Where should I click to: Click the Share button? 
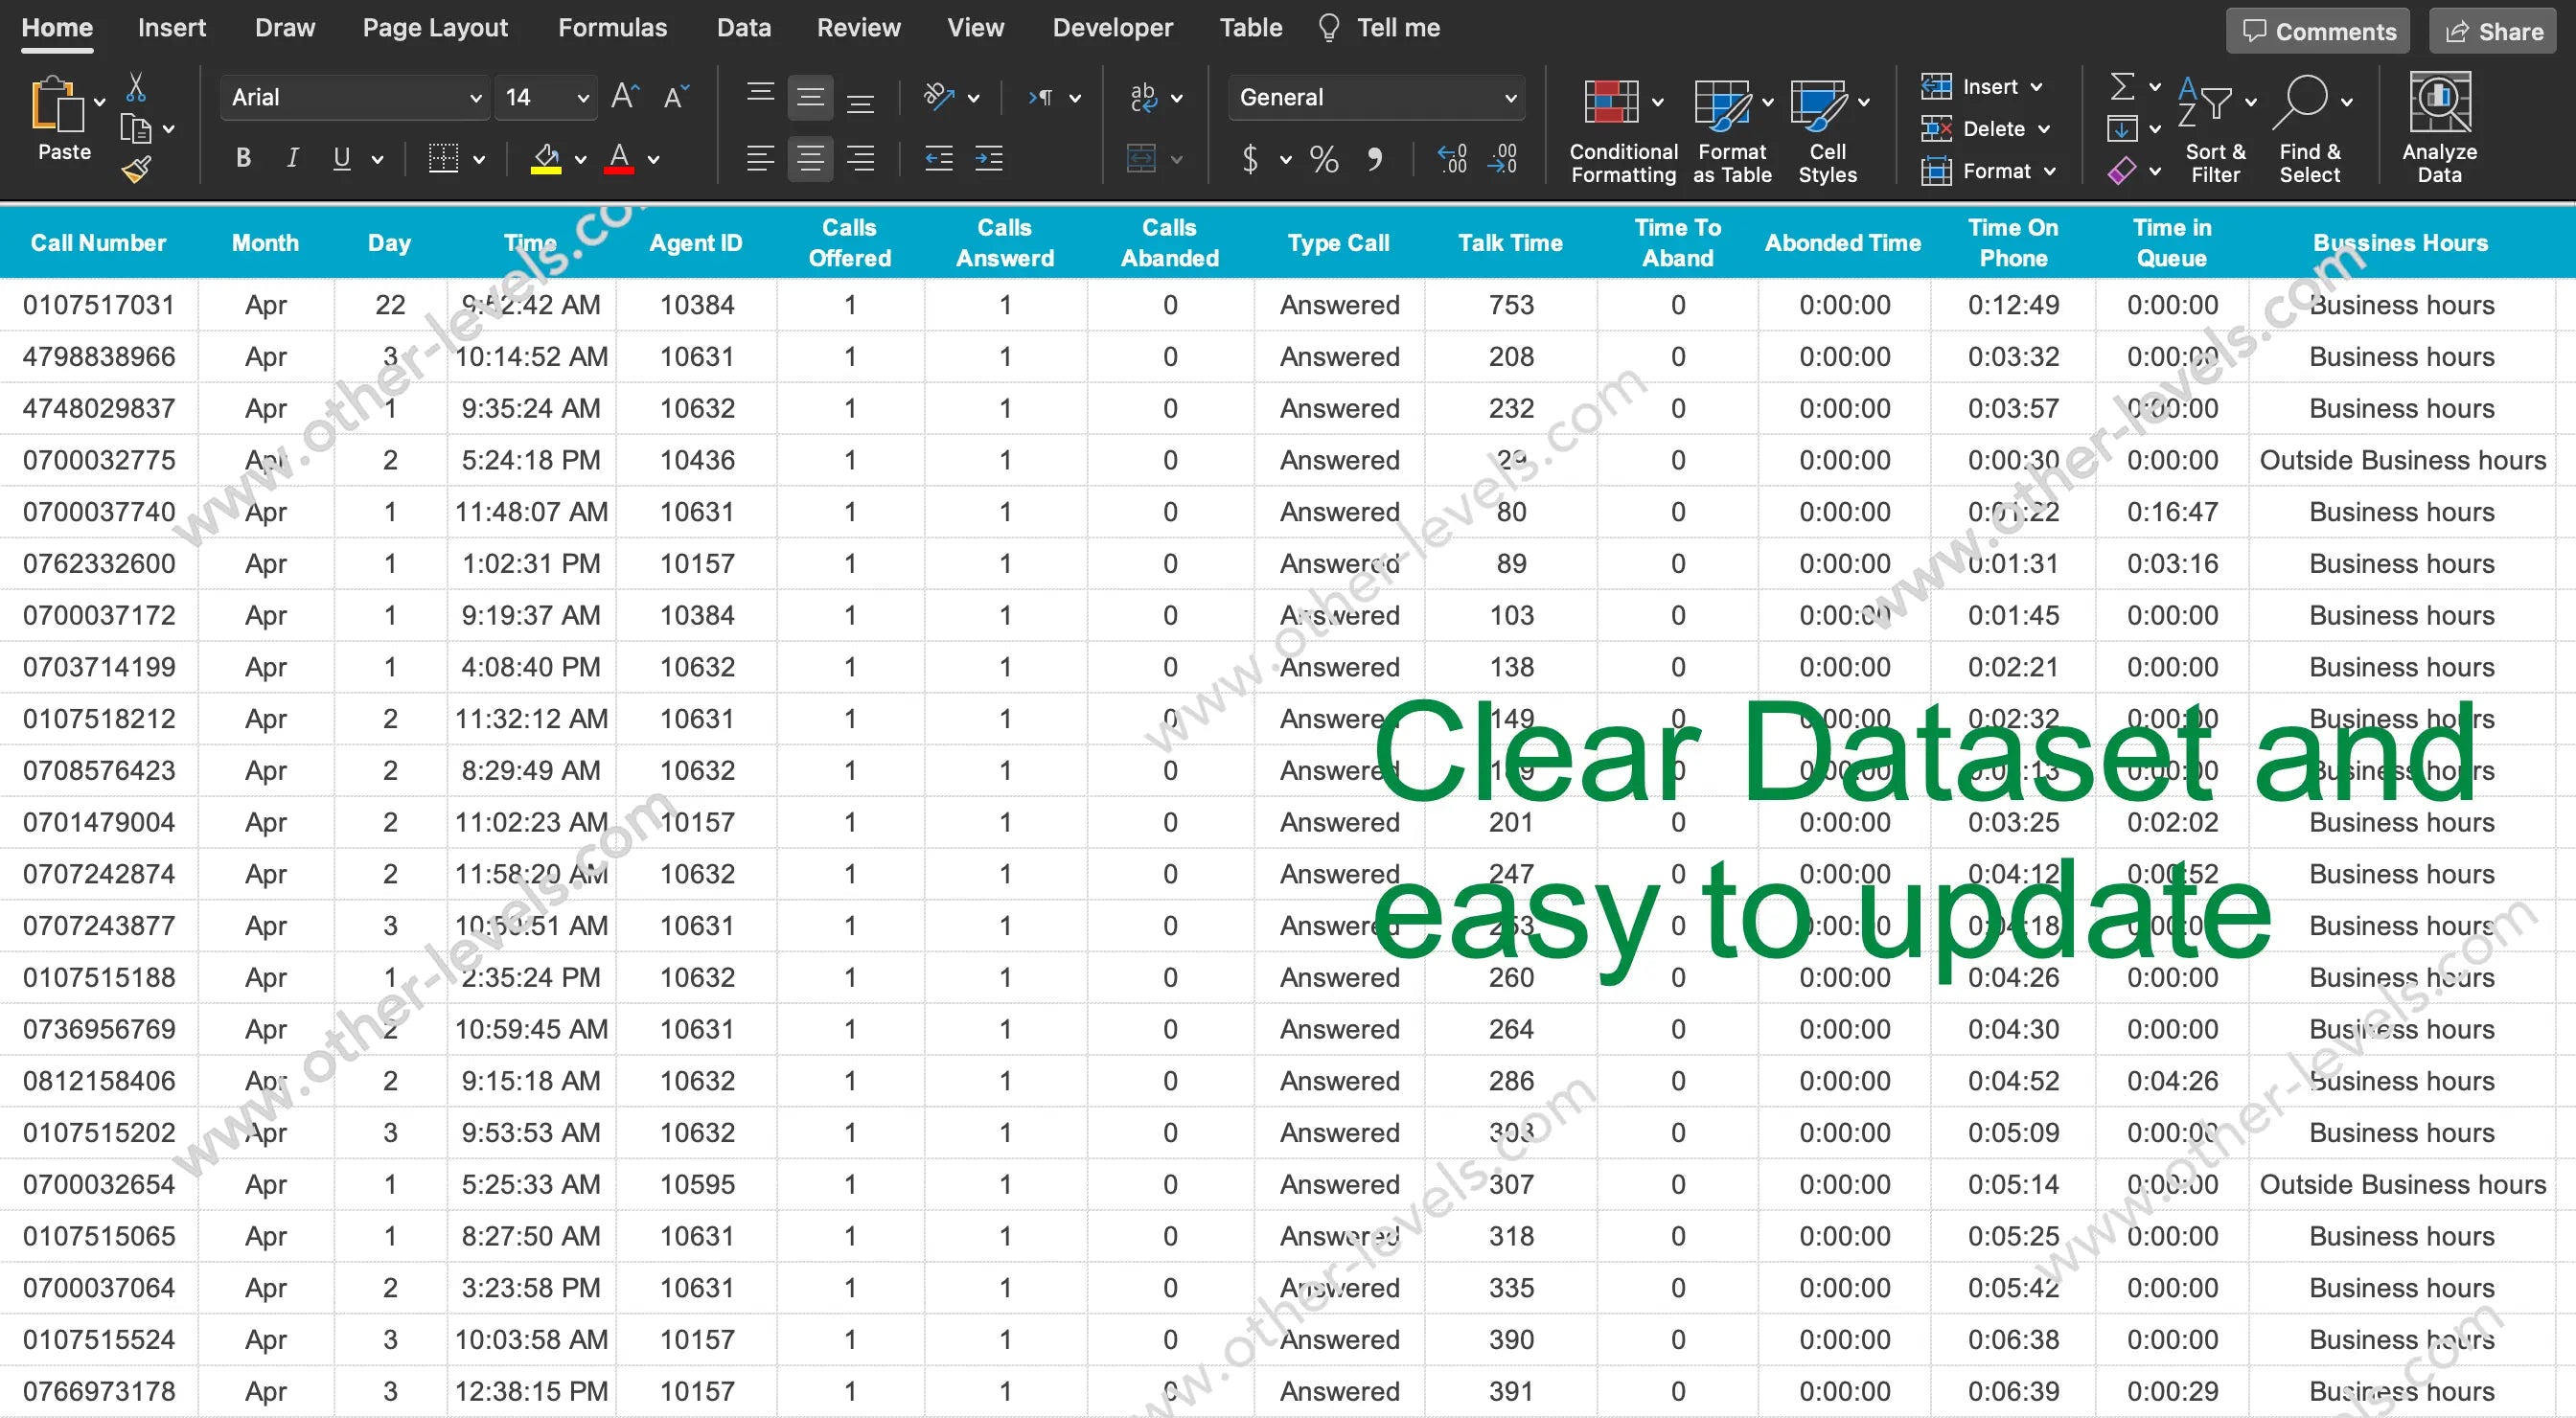pyautogui.click(x=2493, y=32)
